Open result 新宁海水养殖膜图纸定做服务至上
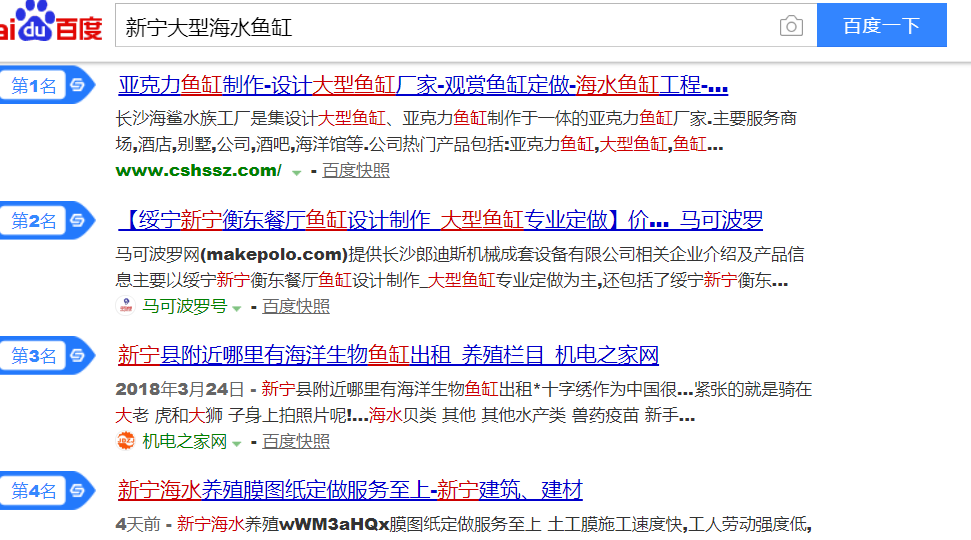Viewport: 971px width, 540px height. coord(351,490)
